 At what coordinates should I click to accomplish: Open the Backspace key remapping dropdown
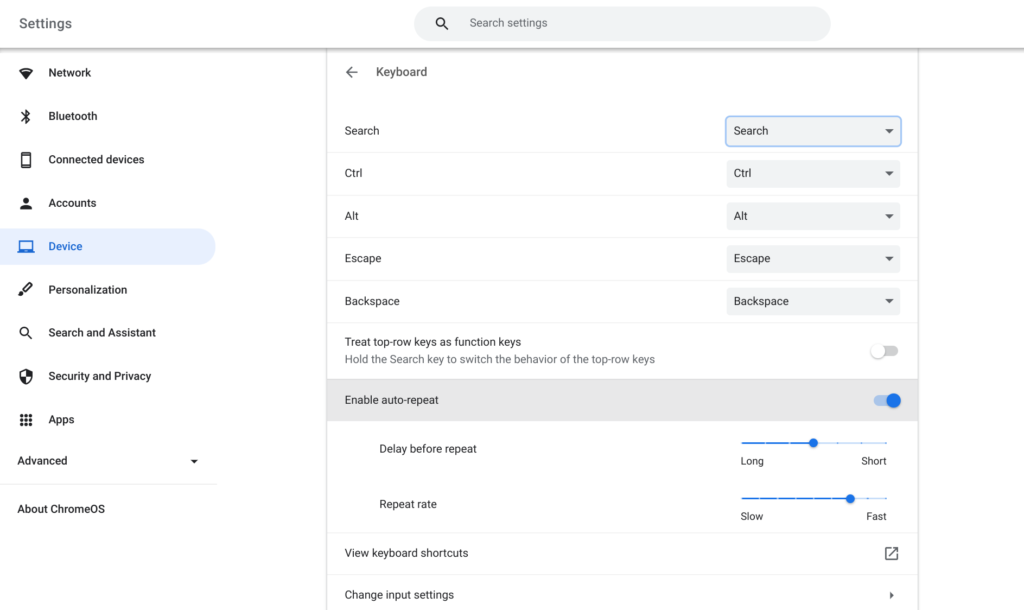[812, 301]
